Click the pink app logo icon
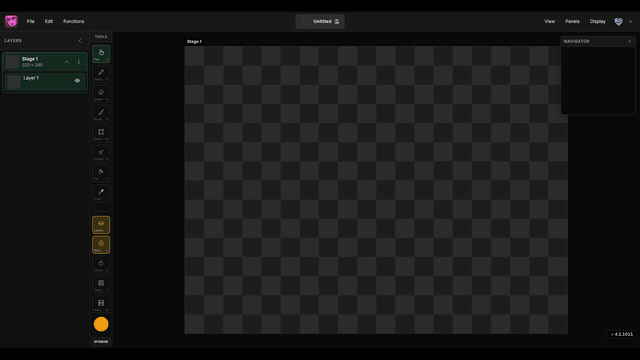This screenshot has height=360, width=640. tap(11, 21)
